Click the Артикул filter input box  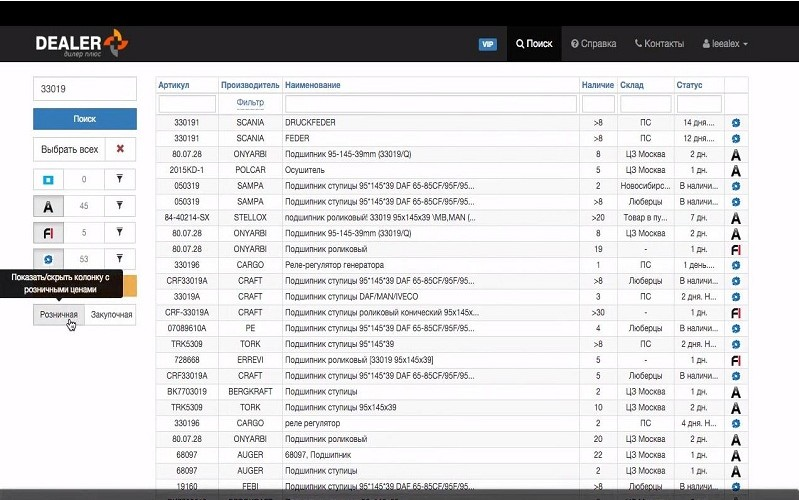click(x=187, y=104)
